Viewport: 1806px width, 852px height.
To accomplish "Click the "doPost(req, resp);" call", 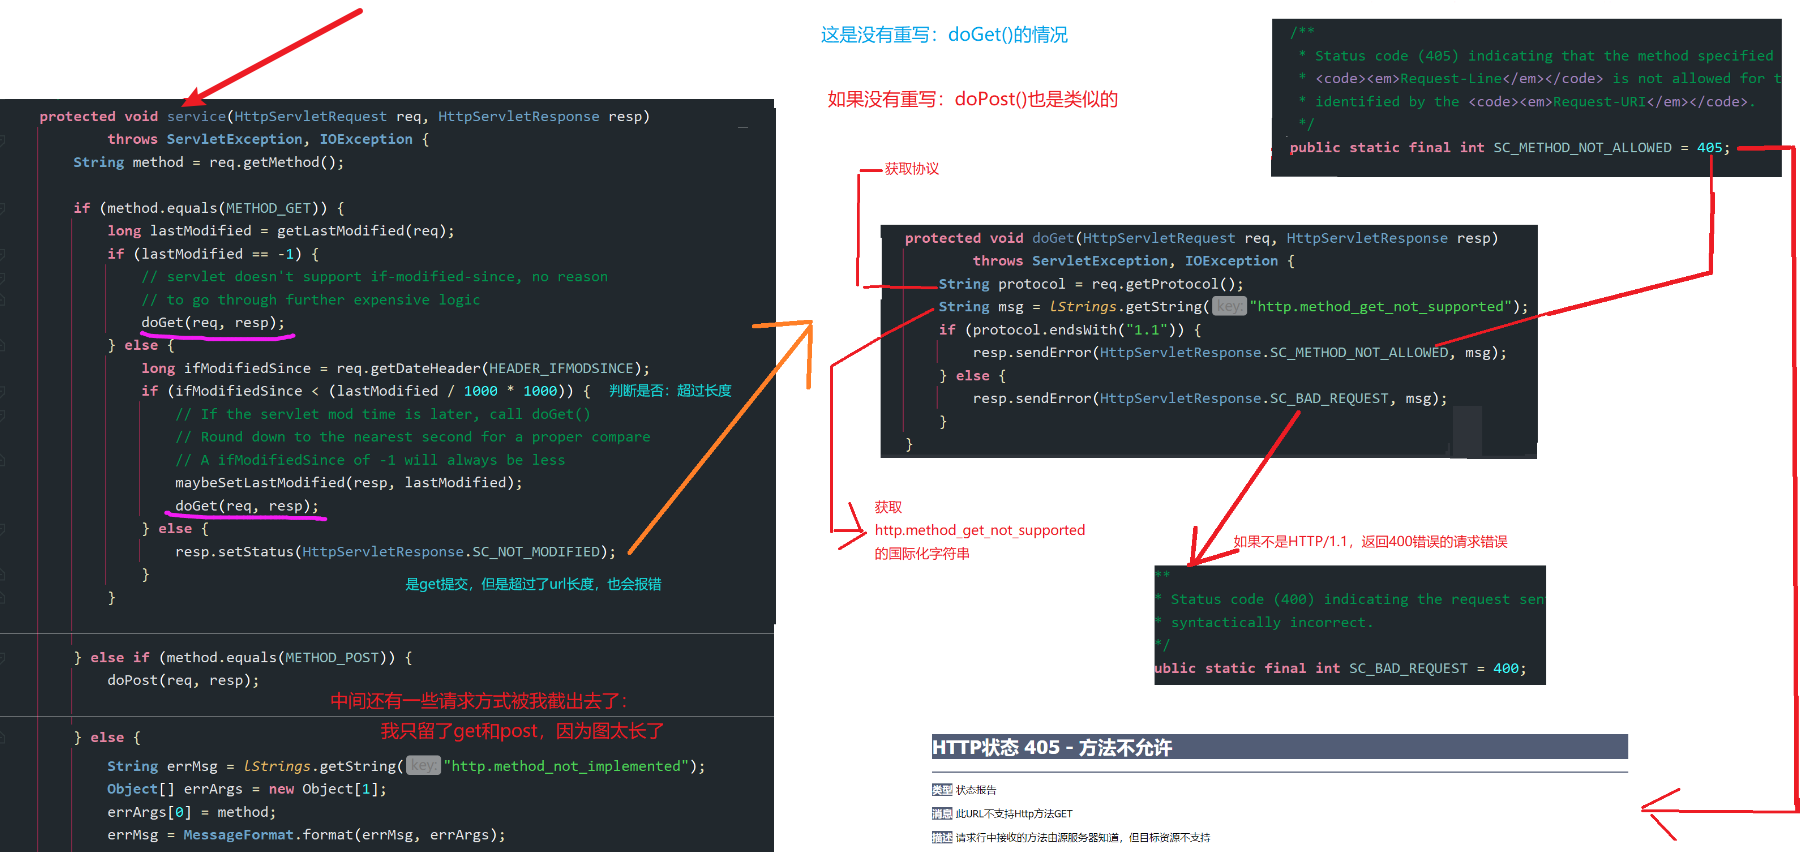I will tap(183, 681).
